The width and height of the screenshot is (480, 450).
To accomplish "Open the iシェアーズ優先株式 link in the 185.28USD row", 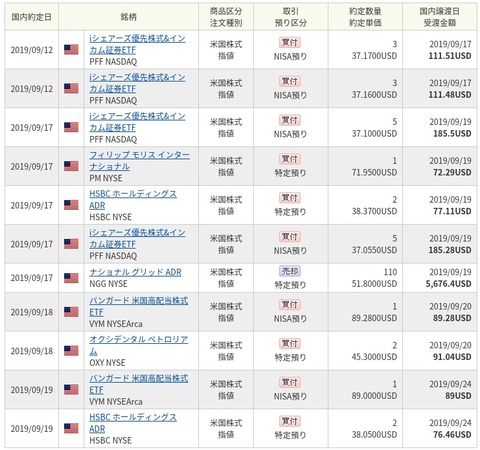I will pyautogui.click(x=137, y=239).
